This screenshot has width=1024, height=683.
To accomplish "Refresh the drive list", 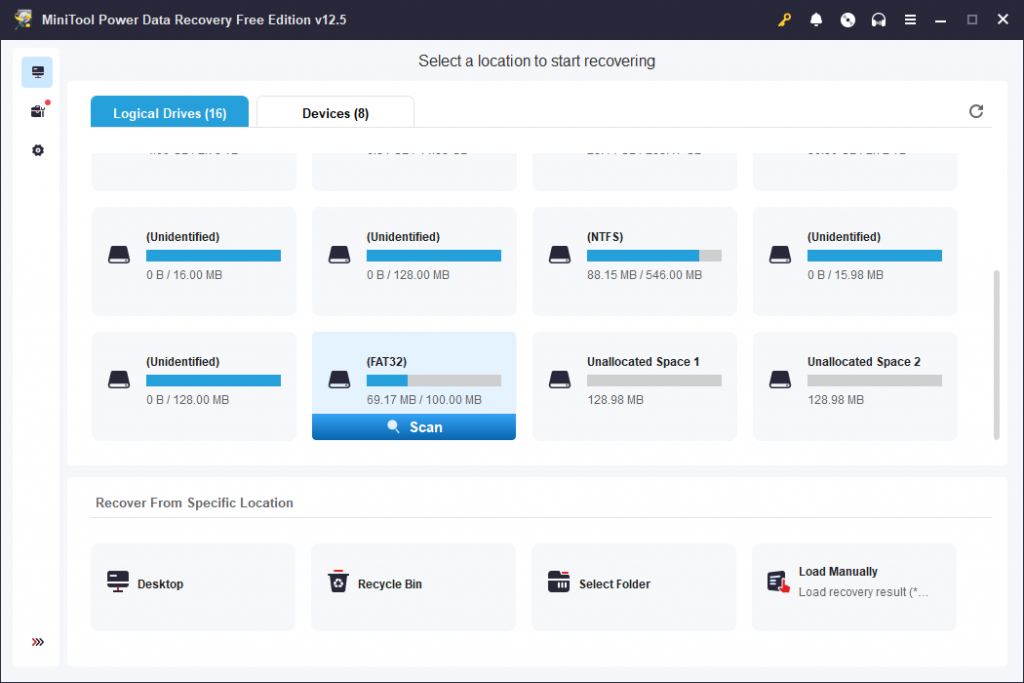I will tap(976, 111).
